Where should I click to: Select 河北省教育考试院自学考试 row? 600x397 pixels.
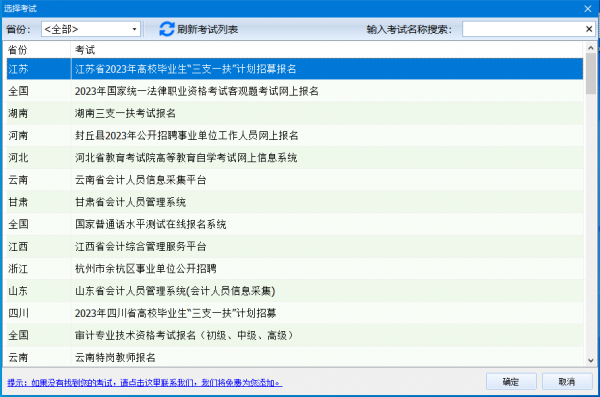[x=295, y=158]
